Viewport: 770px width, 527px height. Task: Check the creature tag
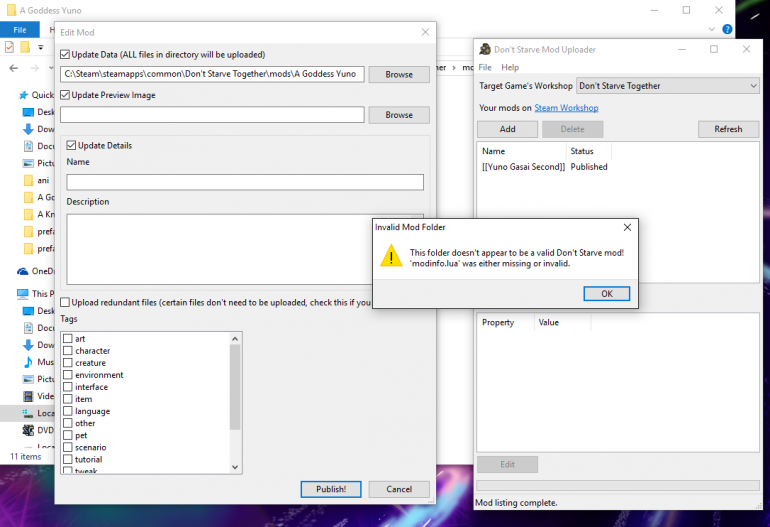[68, 362]
